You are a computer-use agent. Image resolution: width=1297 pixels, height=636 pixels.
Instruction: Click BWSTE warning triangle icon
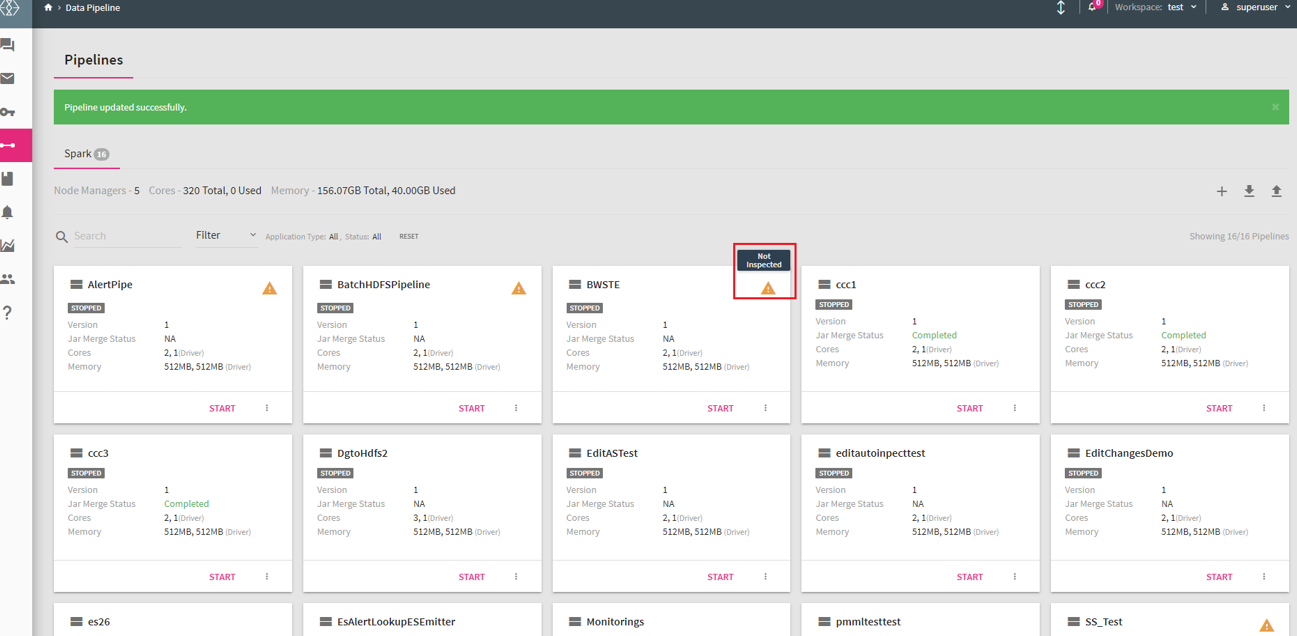[x=768, y=288]
